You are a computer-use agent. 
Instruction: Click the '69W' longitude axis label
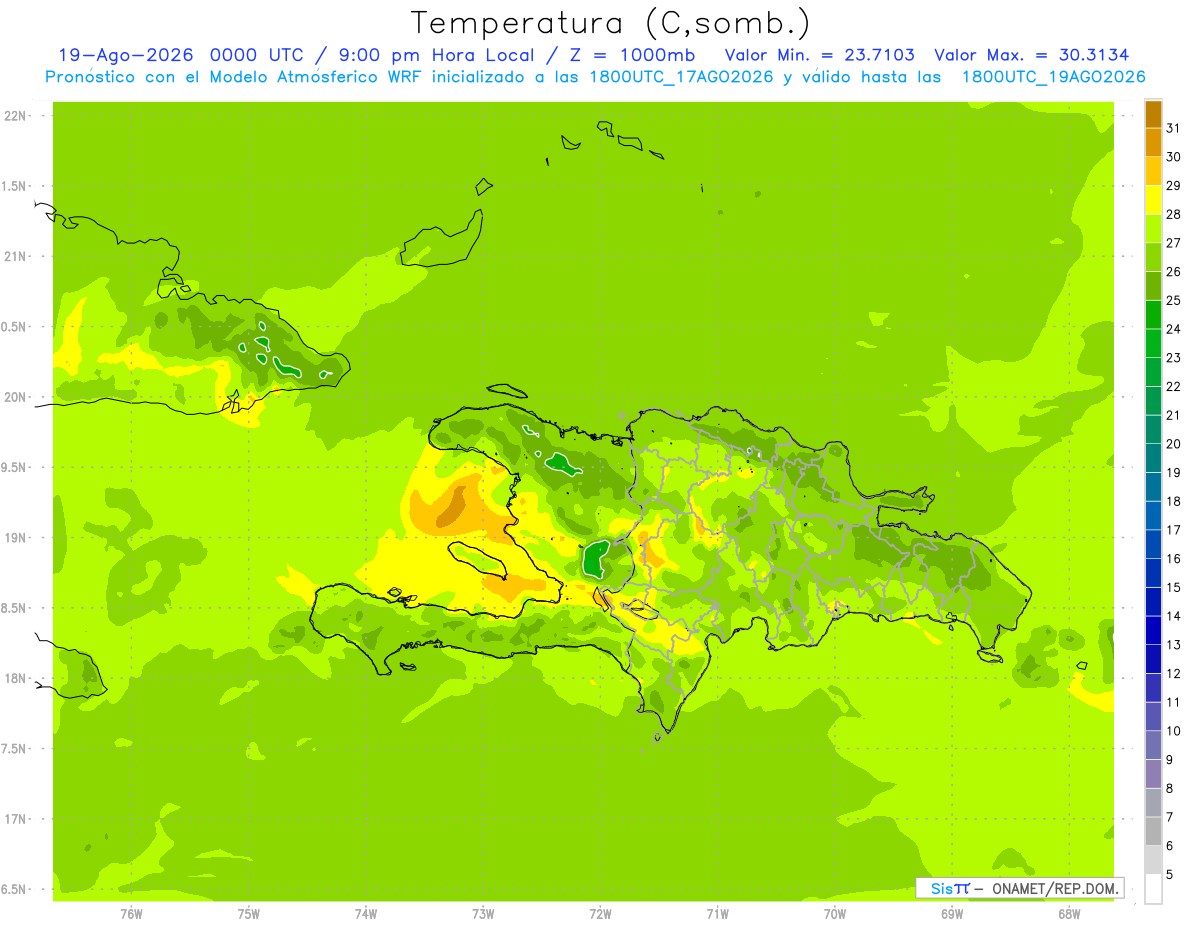(x=952, y=914)
